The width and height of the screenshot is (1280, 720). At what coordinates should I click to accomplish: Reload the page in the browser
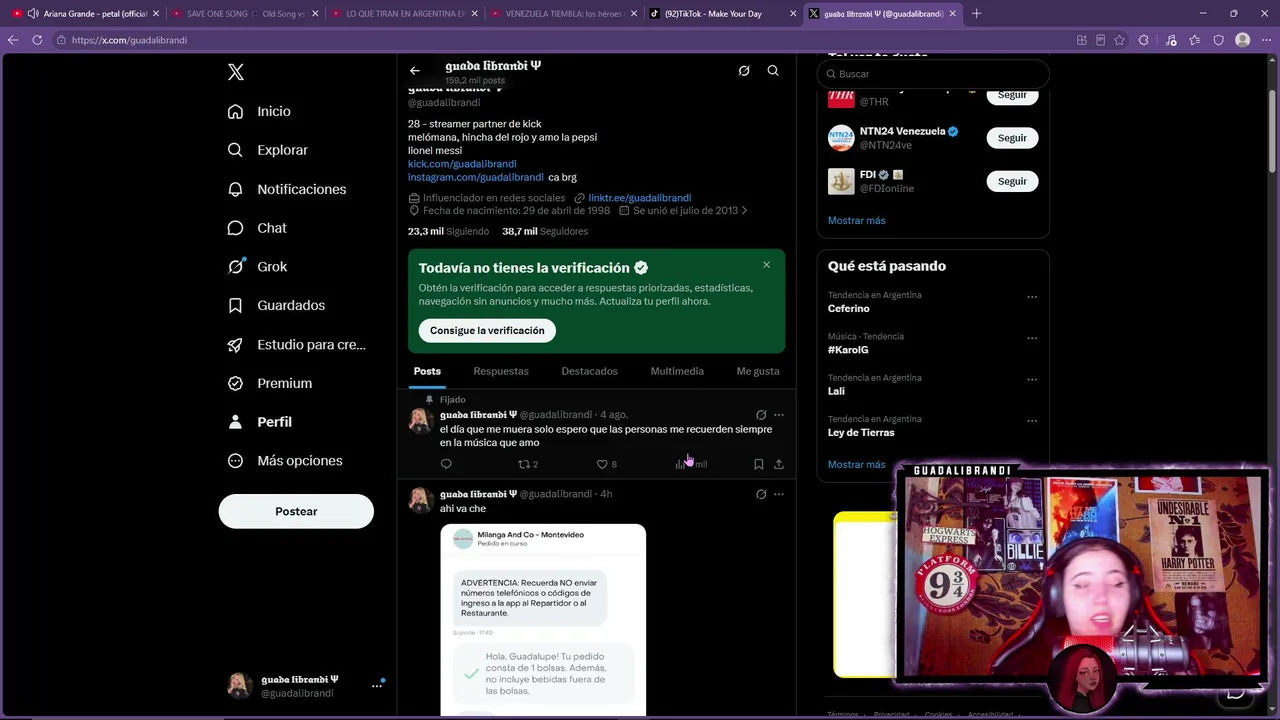point(37,40)
